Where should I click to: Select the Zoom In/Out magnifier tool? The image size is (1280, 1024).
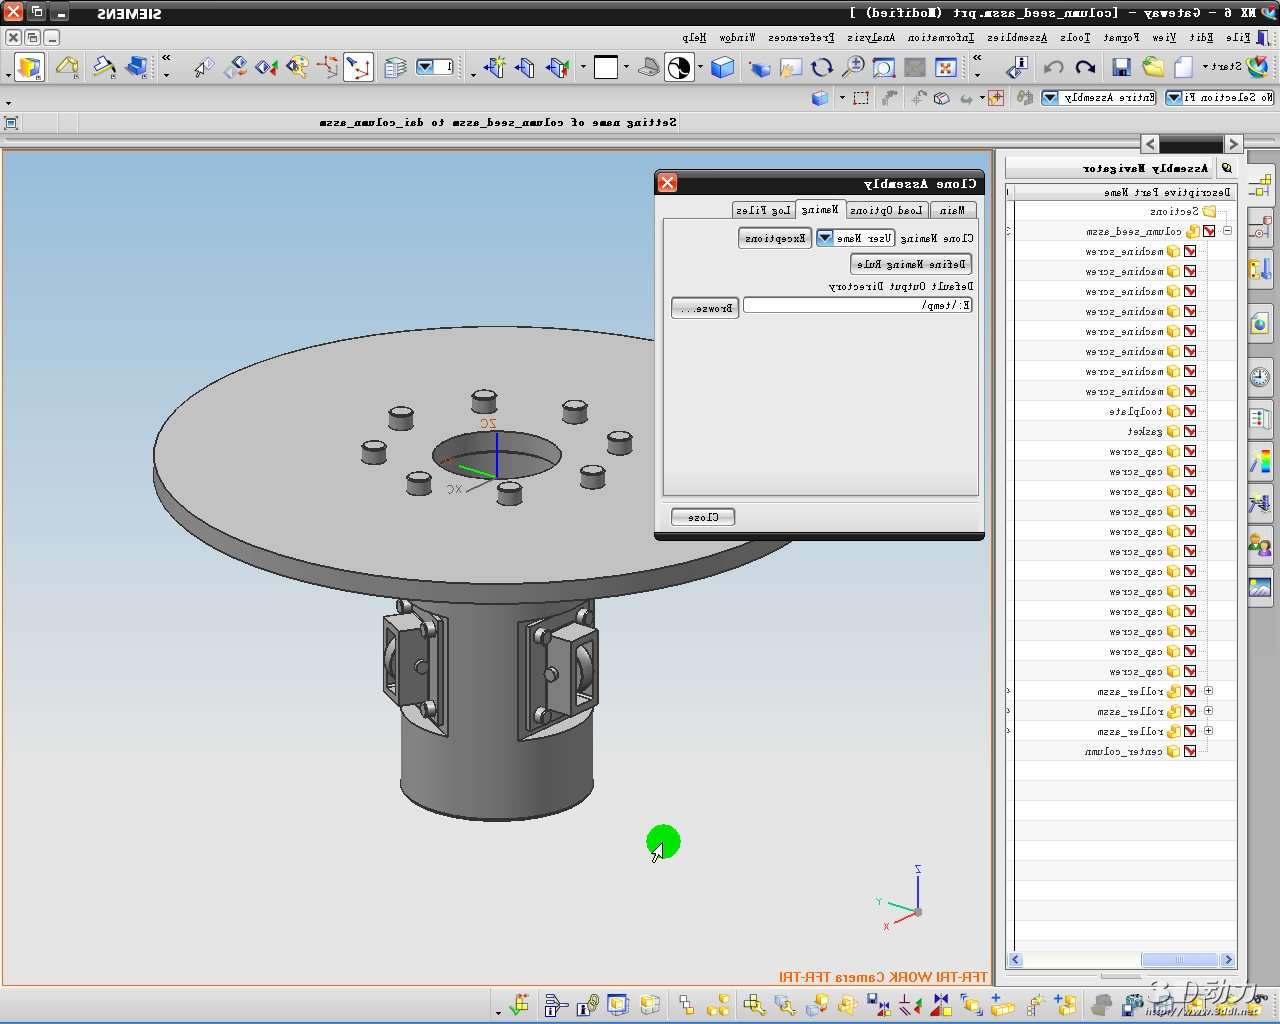[x=853, y=68]
